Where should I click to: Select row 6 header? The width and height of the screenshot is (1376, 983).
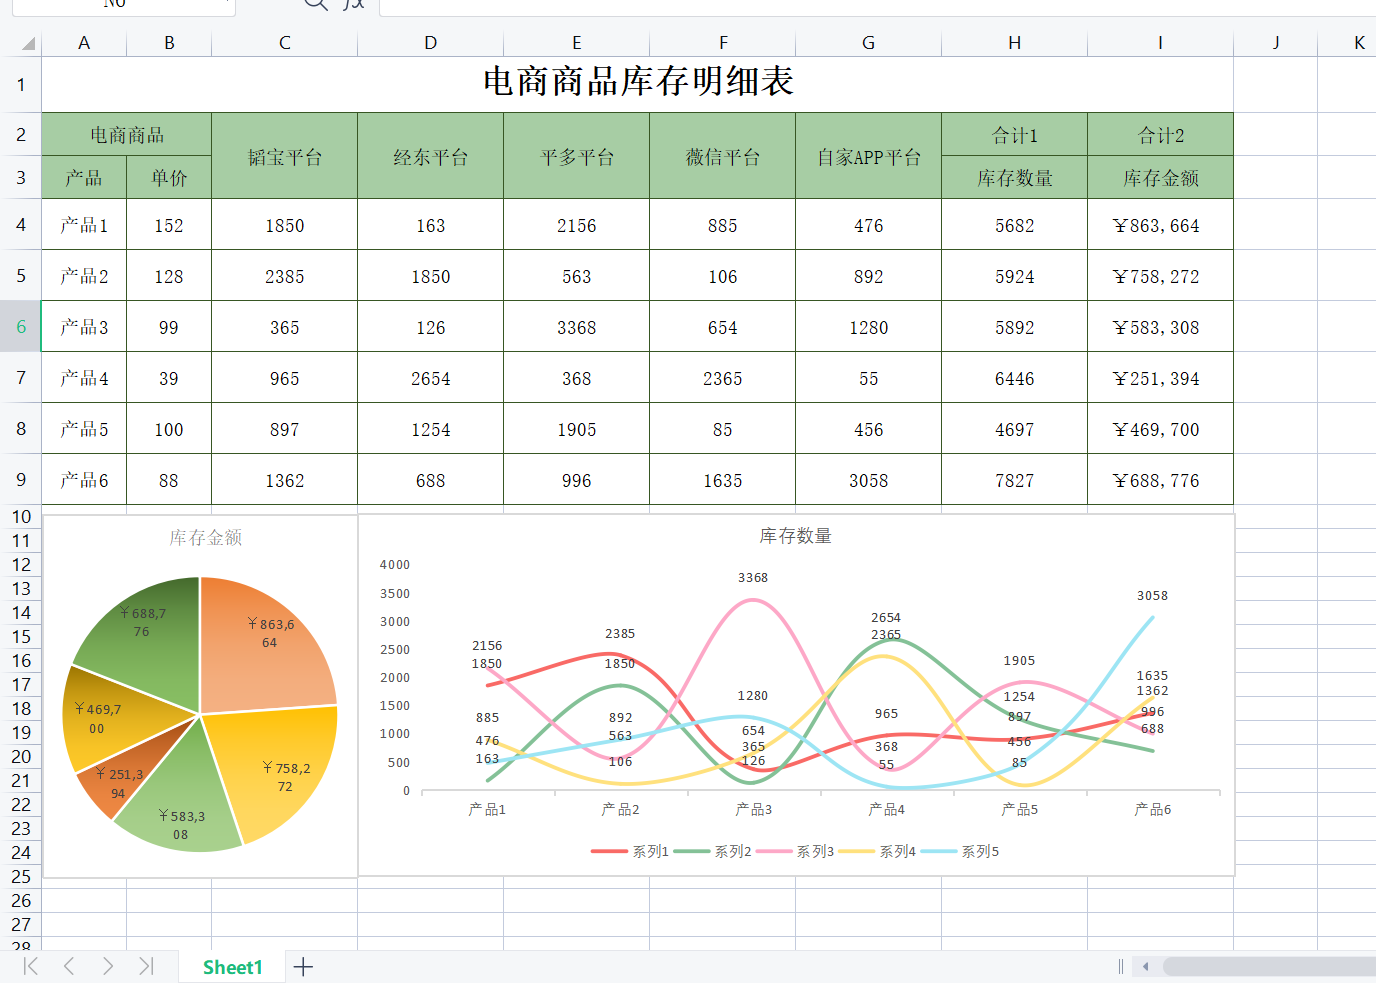[20, 326]
